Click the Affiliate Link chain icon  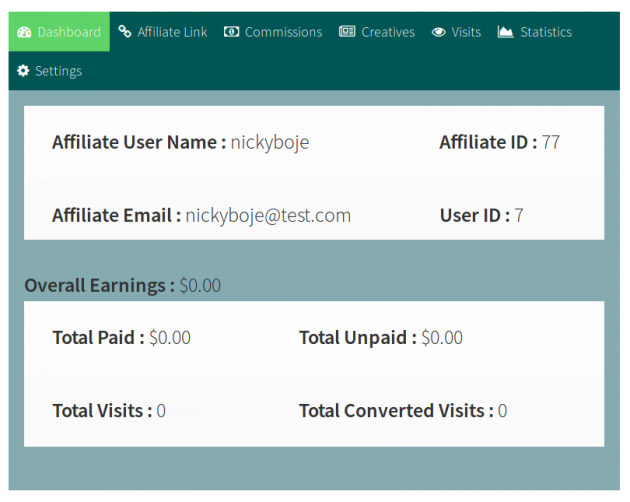click(x=125, y=31)
